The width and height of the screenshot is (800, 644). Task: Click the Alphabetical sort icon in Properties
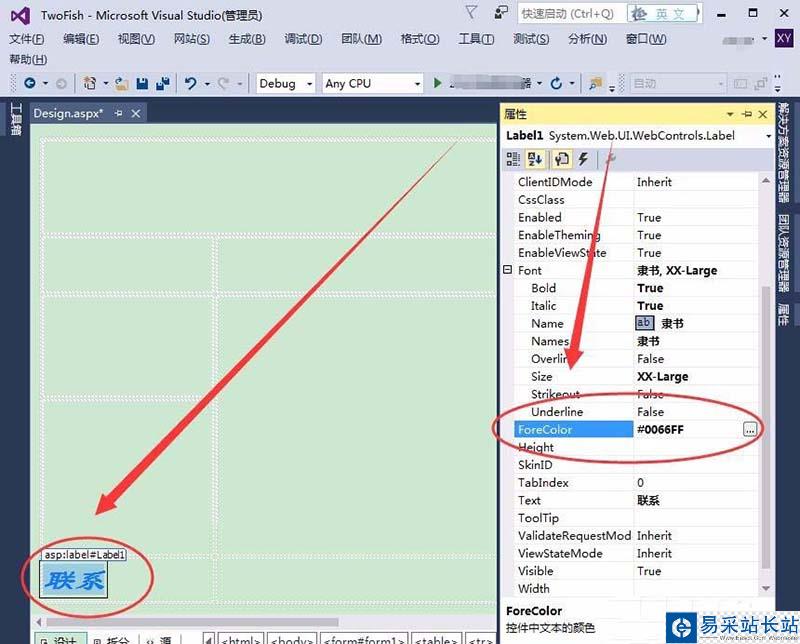[x=535, y=159]
